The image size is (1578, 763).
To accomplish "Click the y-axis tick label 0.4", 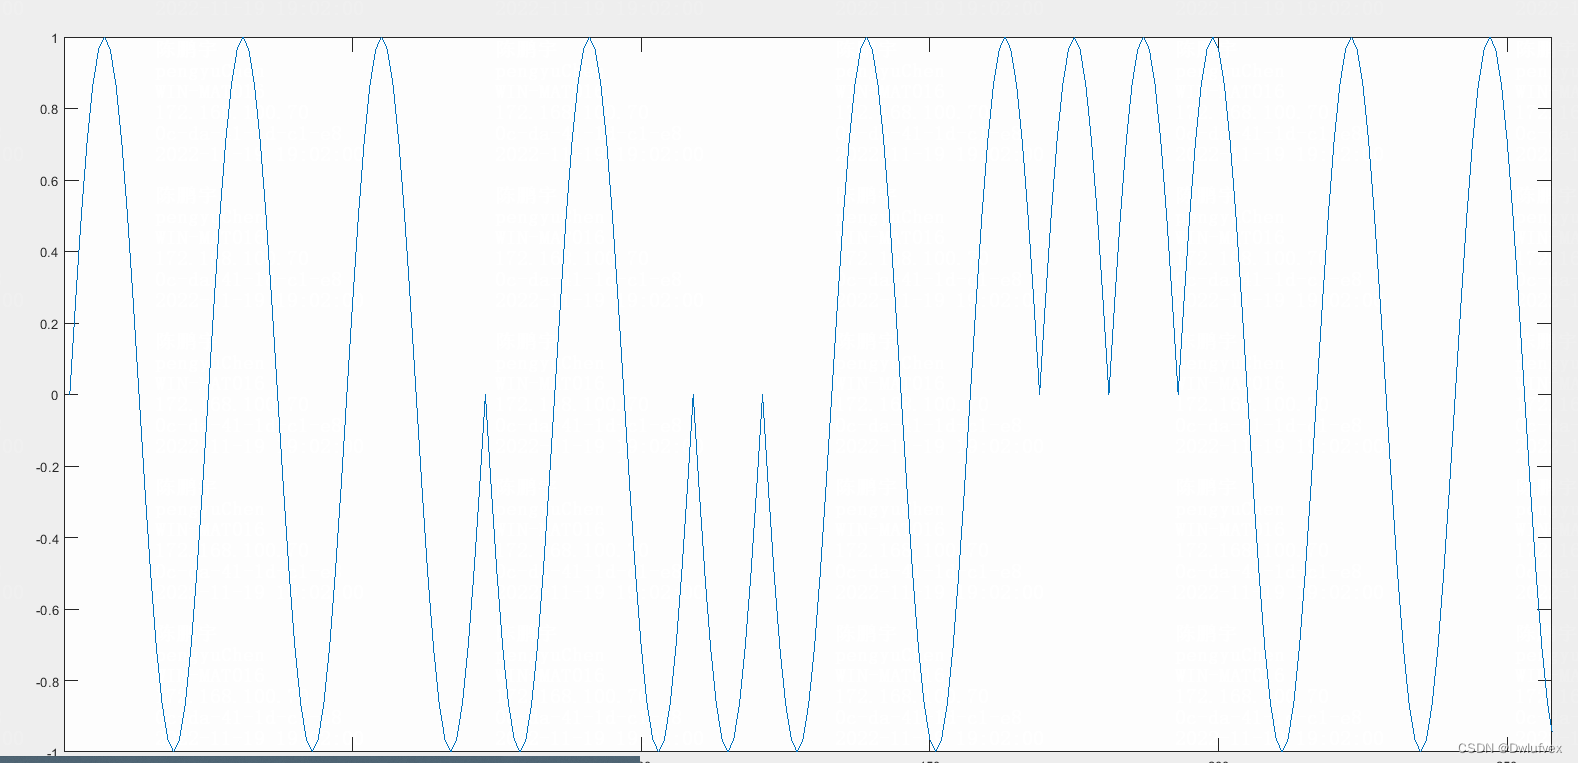I will point(49,252).
